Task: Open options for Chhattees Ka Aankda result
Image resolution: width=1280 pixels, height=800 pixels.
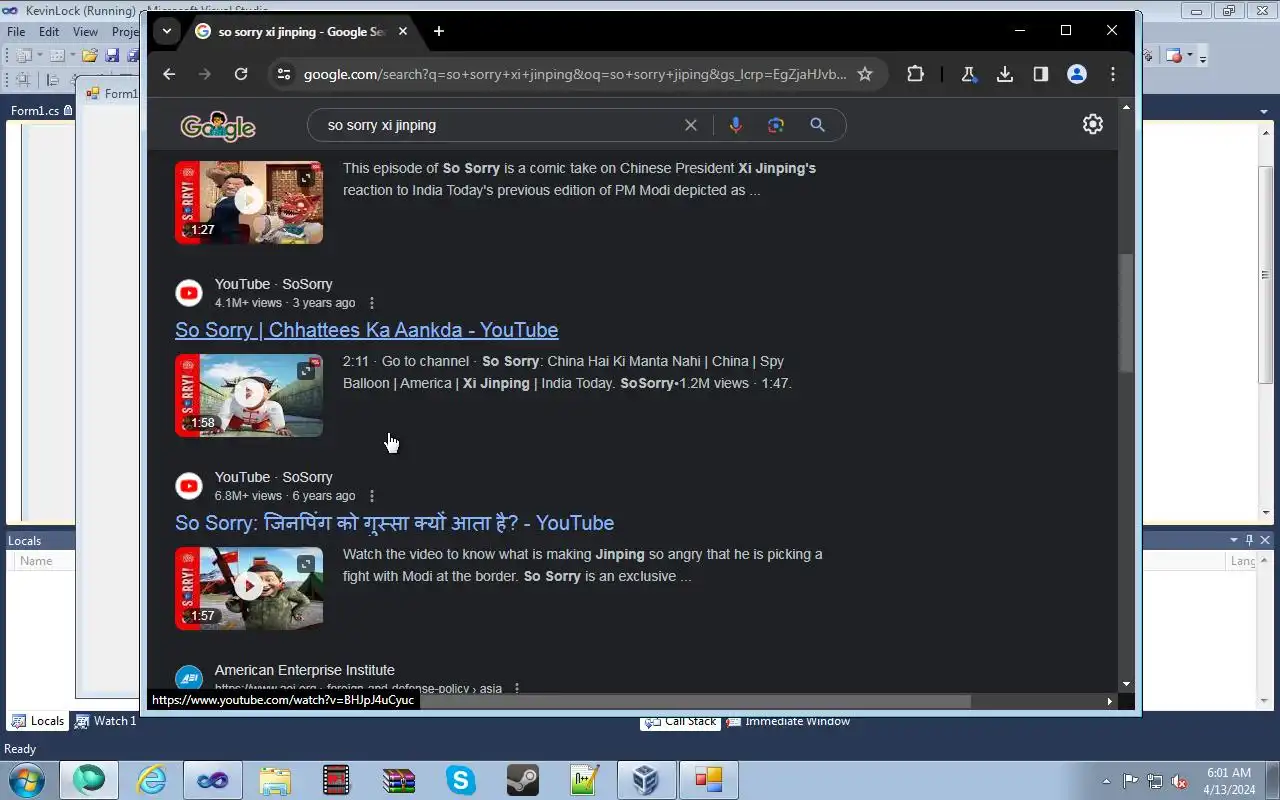Action: tap(372, 303)
